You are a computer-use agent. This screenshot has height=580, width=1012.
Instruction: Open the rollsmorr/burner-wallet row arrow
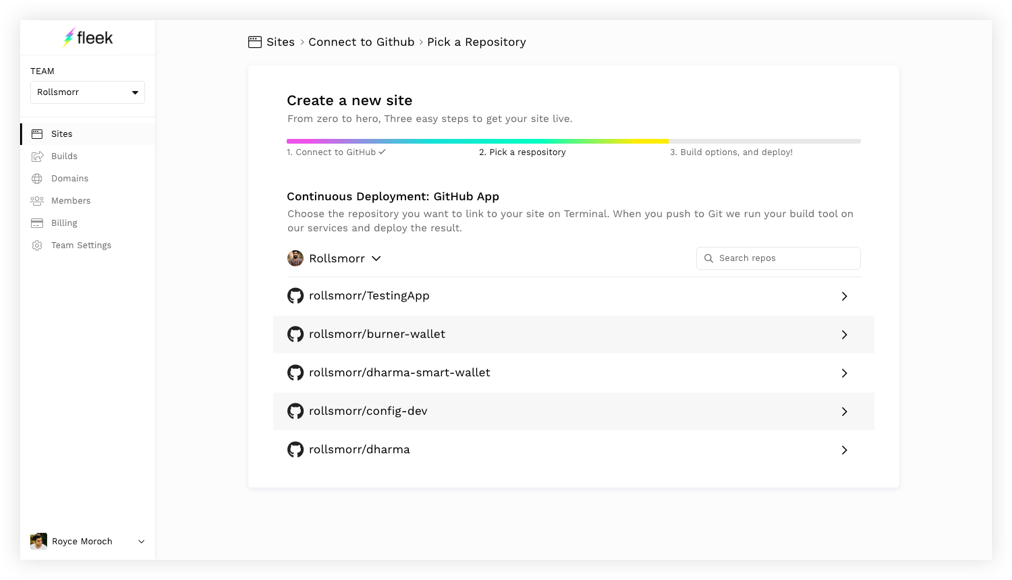pyautogui.click(x=844, y=334)
